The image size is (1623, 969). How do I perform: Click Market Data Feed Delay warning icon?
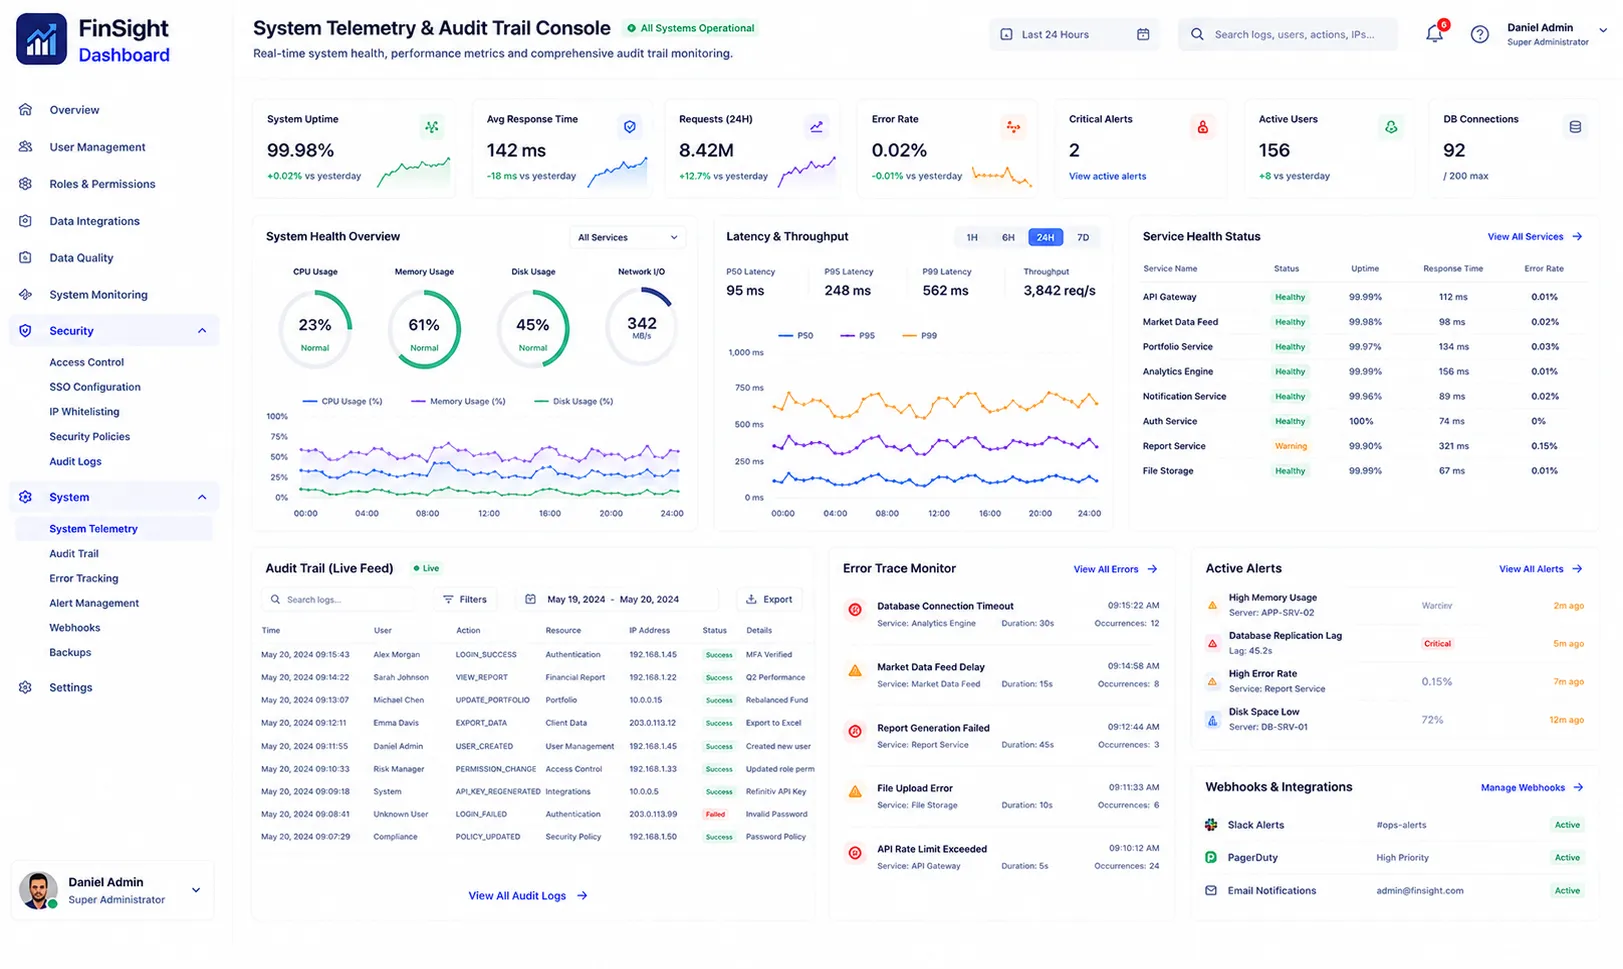tap(855, 671)
